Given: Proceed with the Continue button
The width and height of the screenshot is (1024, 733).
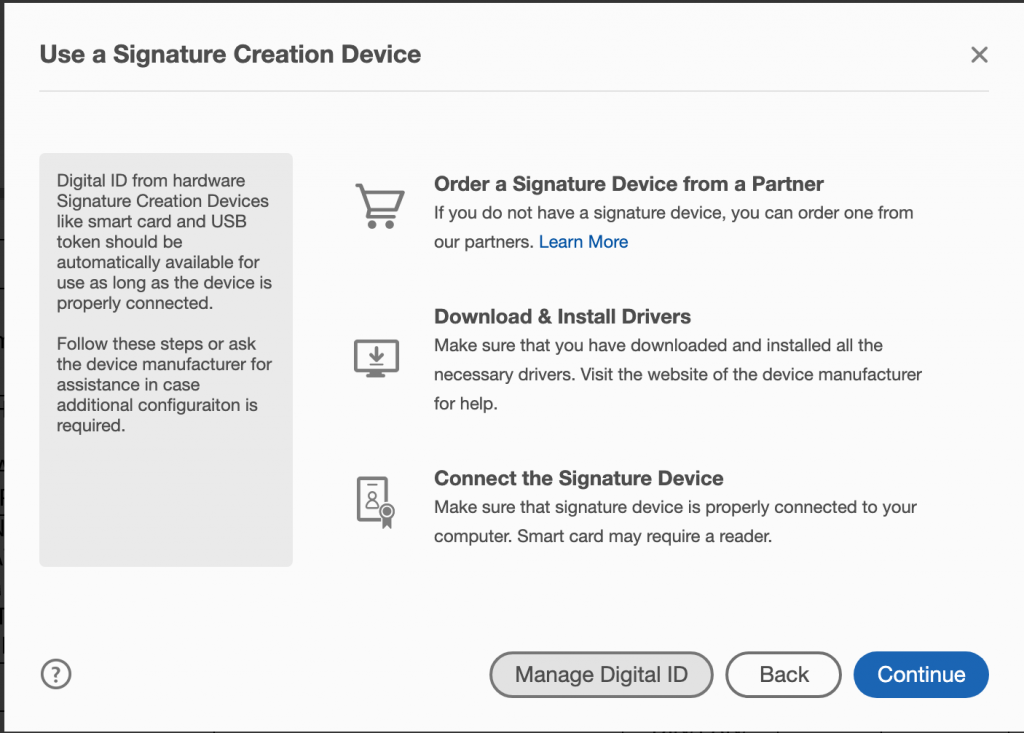Looking at the screenshot, I should click(921, 674).
